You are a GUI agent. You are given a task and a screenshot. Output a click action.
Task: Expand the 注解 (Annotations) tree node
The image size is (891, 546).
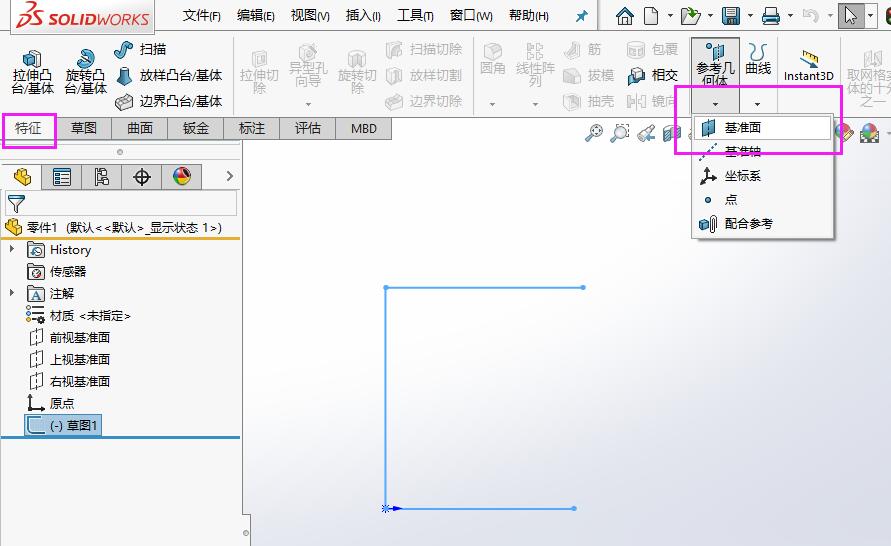tap(12, 293)
